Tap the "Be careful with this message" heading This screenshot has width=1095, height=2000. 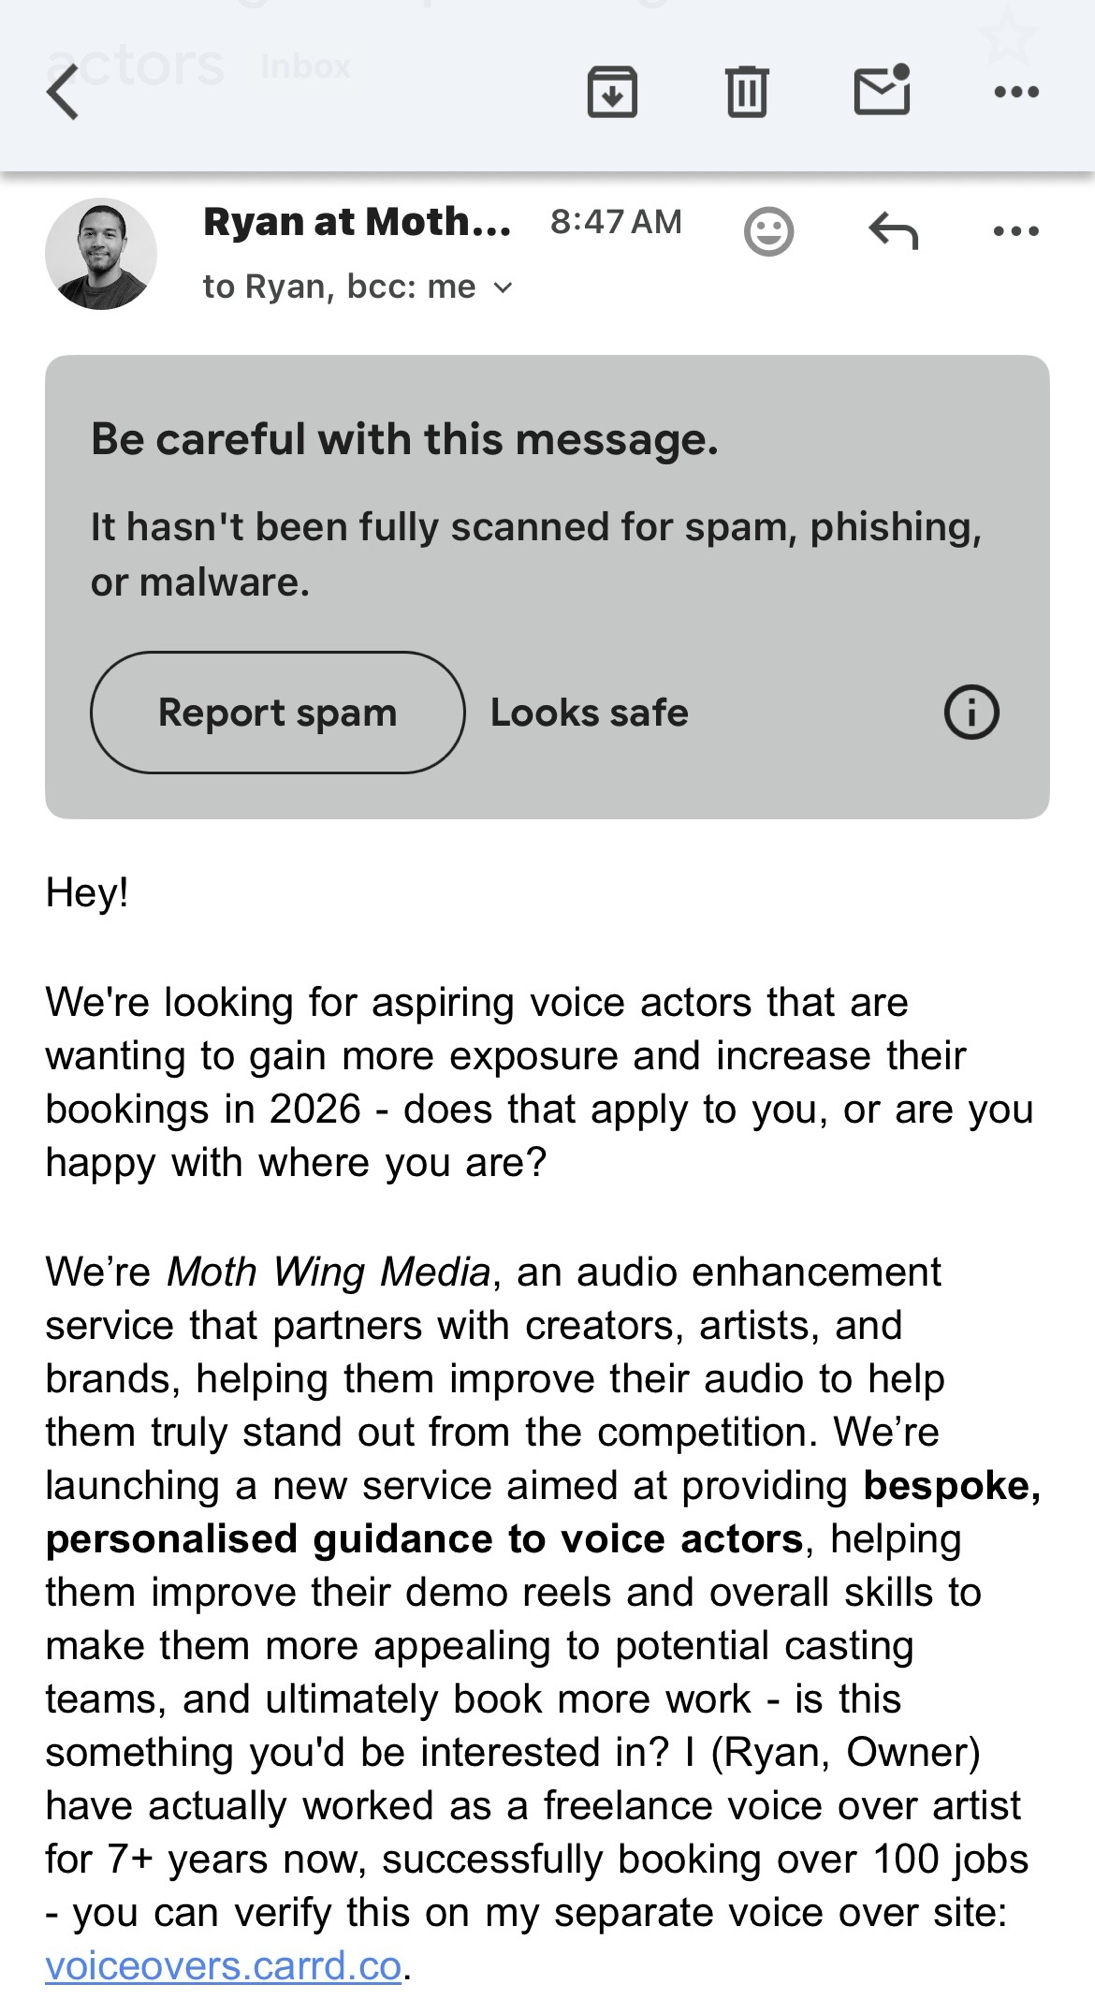click(x=404, y=439)
